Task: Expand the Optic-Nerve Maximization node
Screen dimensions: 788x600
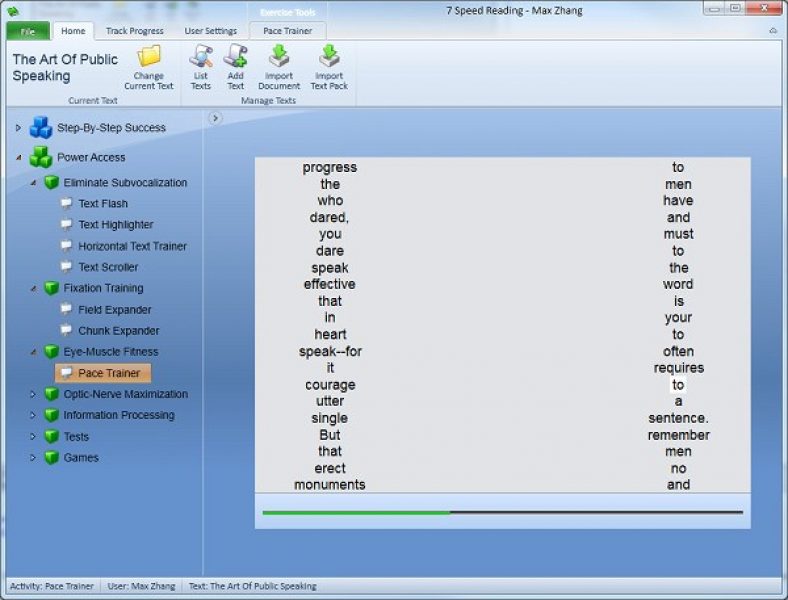Action: (x=32, y=394)
